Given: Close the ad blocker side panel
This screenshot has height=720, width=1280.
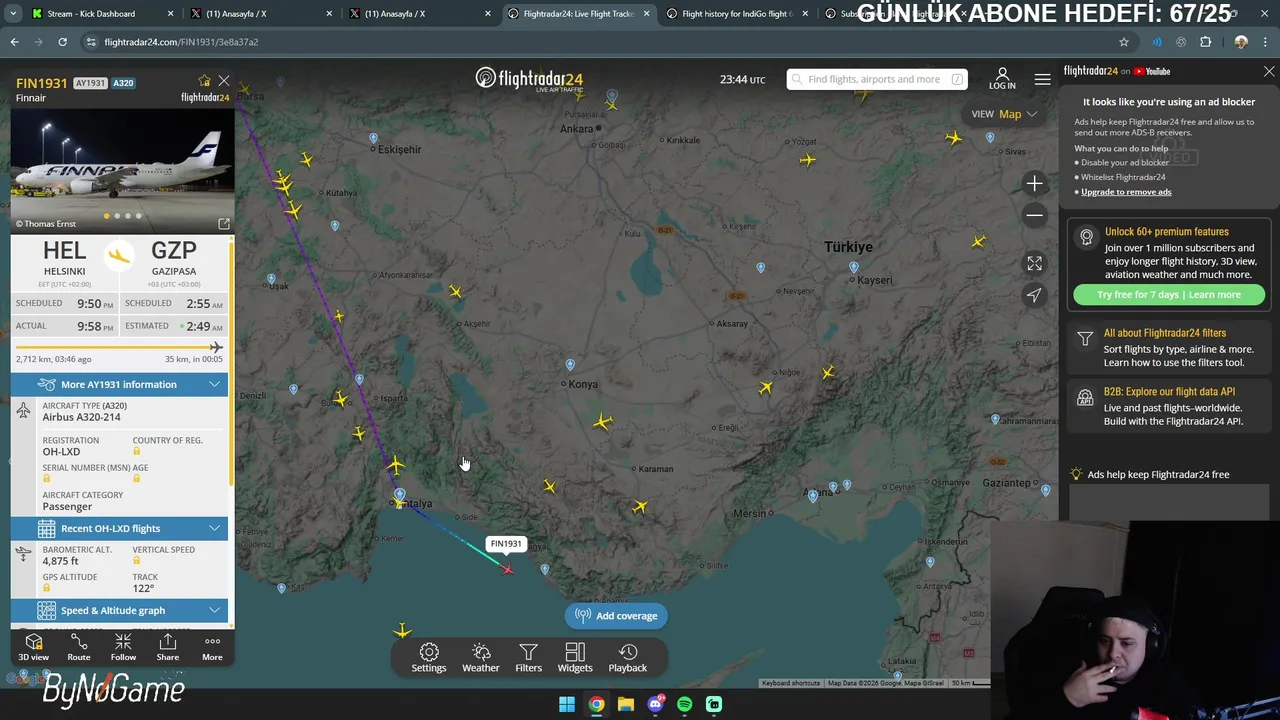Looking at the screenshot, I should [x=1269, y=72].
